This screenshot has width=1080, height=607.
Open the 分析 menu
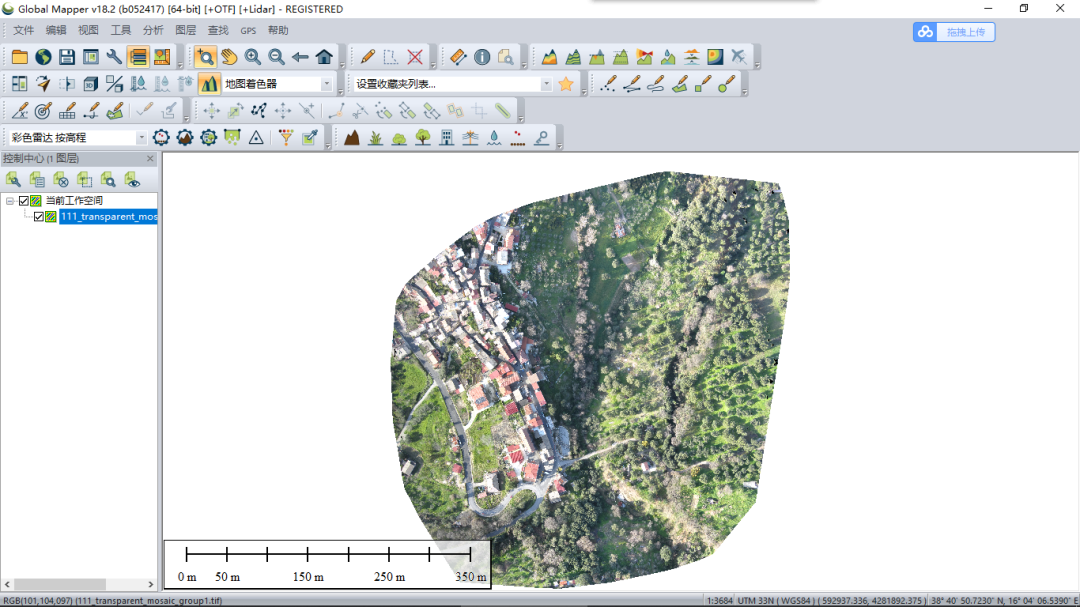(x=153, y=30)
